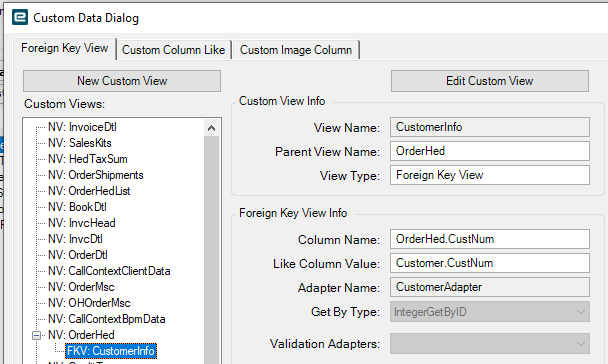608x364 pixels.
Task: Select NV: CallContextBpmData tree node
Action: point(107,319)
